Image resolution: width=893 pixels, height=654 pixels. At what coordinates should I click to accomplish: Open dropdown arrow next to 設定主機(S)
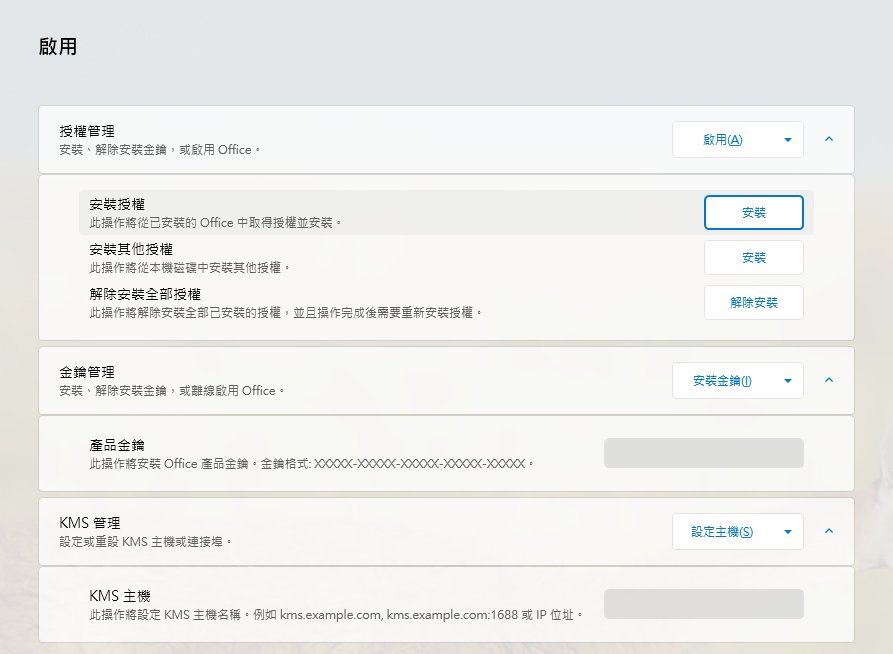click(x=788, y=532)
